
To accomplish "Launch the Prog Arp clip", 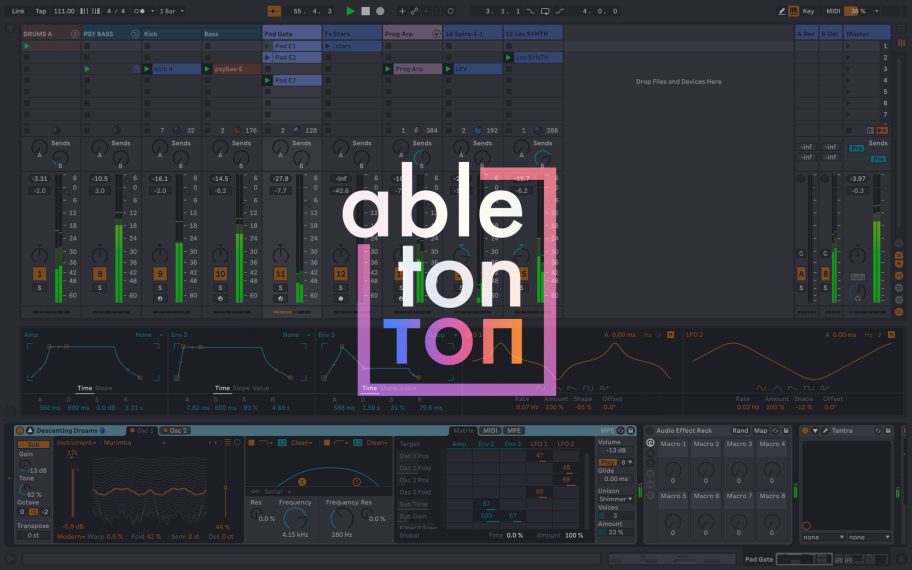I will point(388,69).
